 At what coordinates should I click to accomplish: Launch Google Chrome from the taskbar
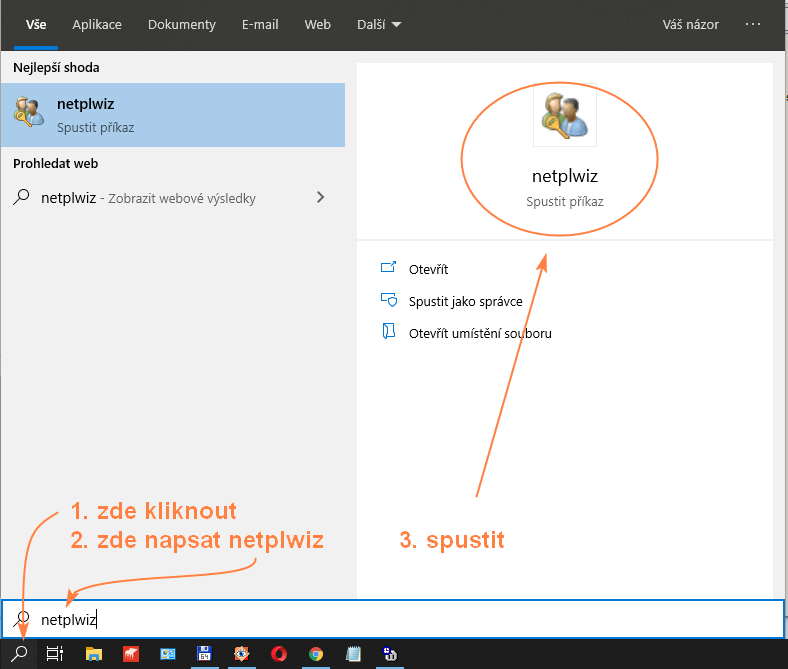coord(316,654)
